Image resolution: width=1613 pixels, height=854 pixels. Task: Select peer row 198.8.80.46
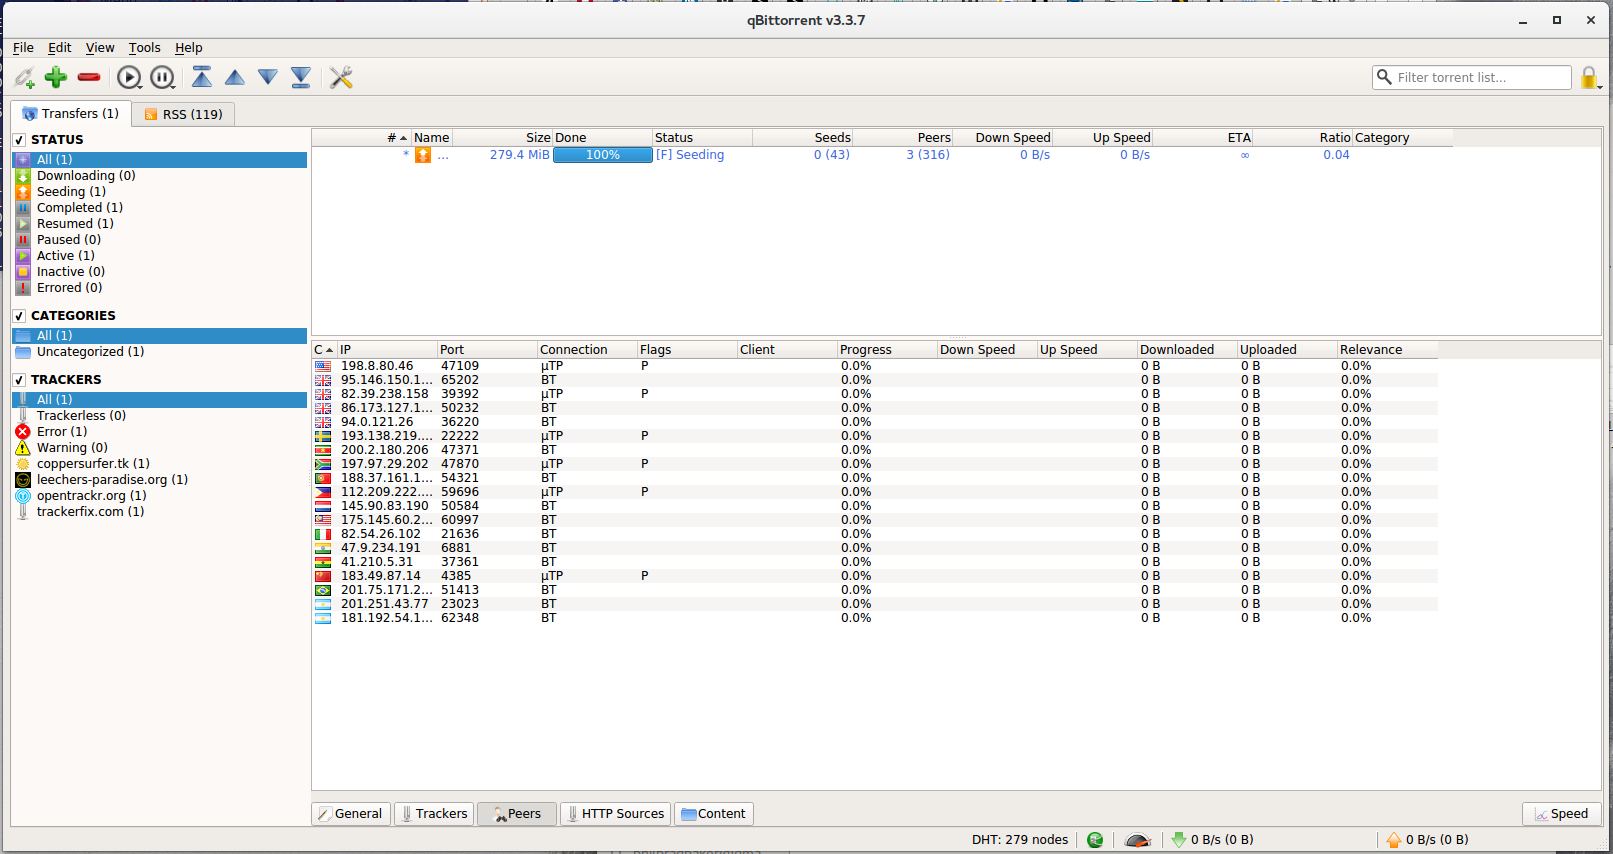pyautogui.click(x=875, y=366)
